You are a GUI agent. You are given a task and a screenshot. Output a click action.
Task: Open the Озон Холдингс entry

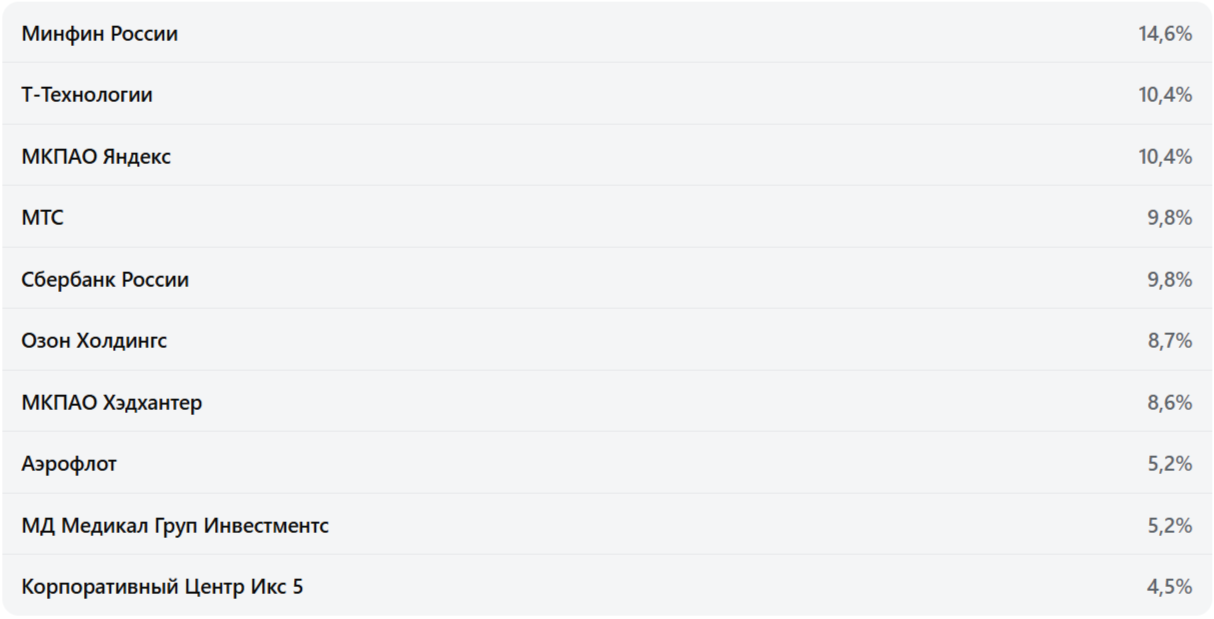(94, 341)
